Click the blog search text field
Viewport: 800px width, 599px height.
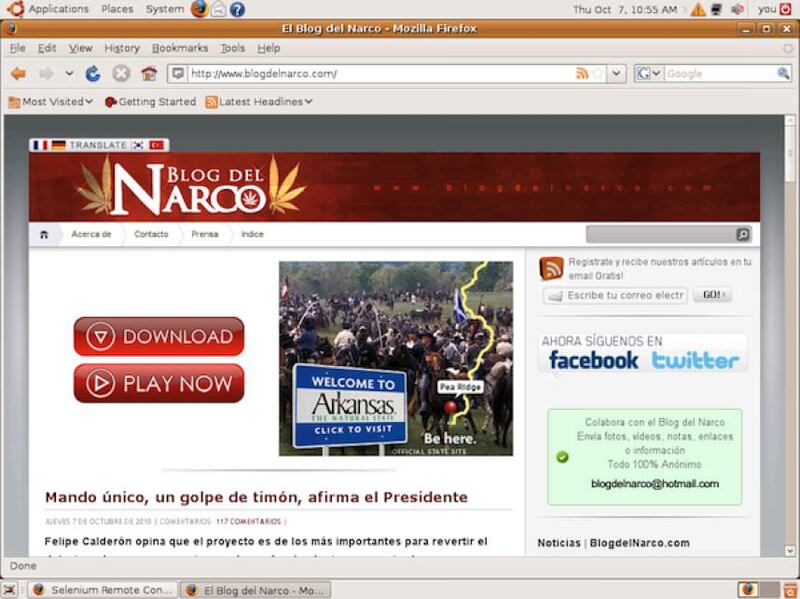click(661, 234)
